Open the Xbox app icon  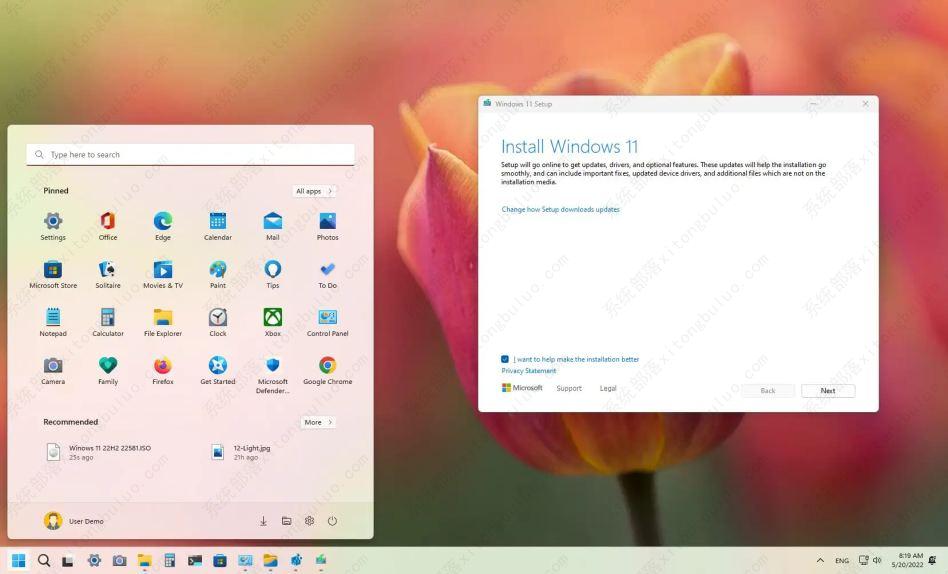[272, 318]
